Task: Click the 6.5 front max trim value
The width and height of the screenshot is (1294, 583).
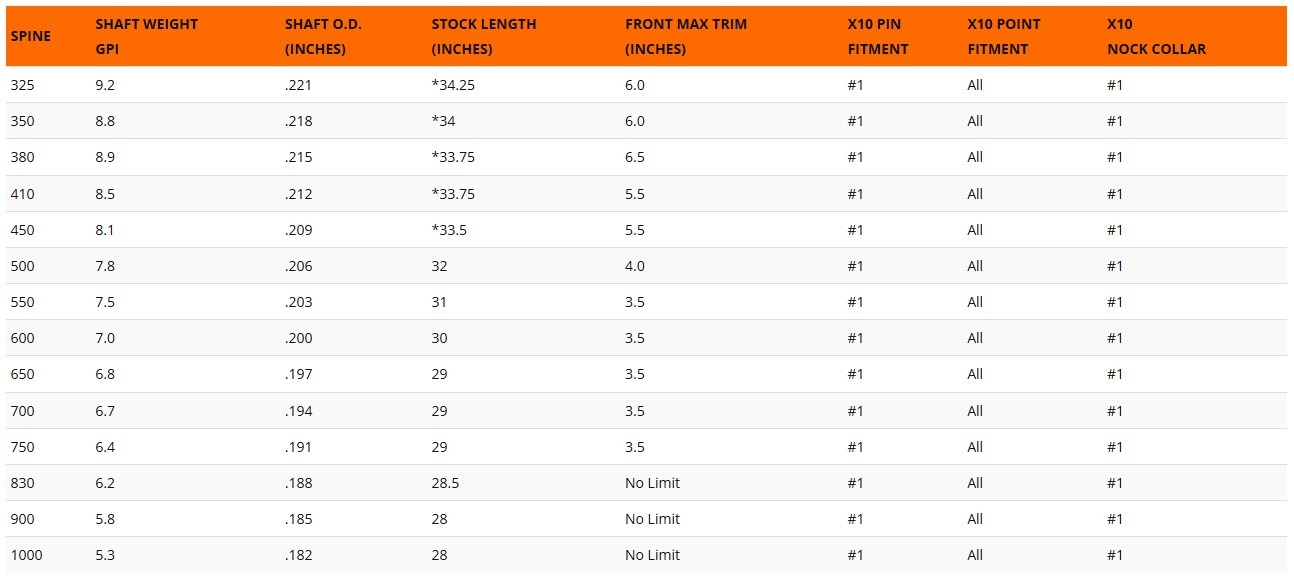Action: point(635,157)
